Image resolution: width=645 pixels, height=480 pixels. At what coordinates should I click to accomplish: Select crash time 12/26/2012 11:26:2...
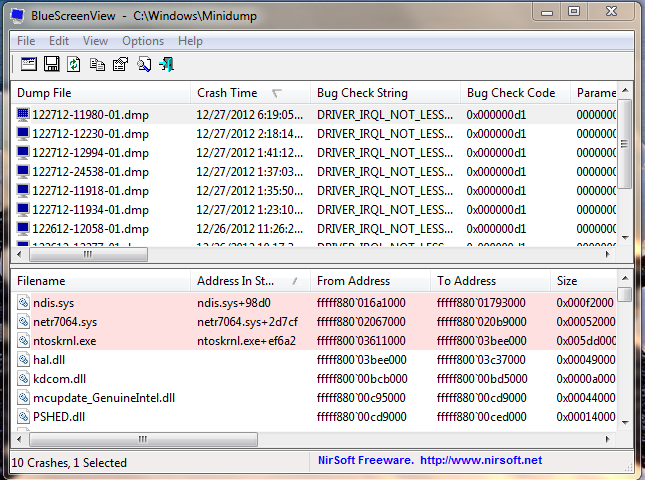250,229
